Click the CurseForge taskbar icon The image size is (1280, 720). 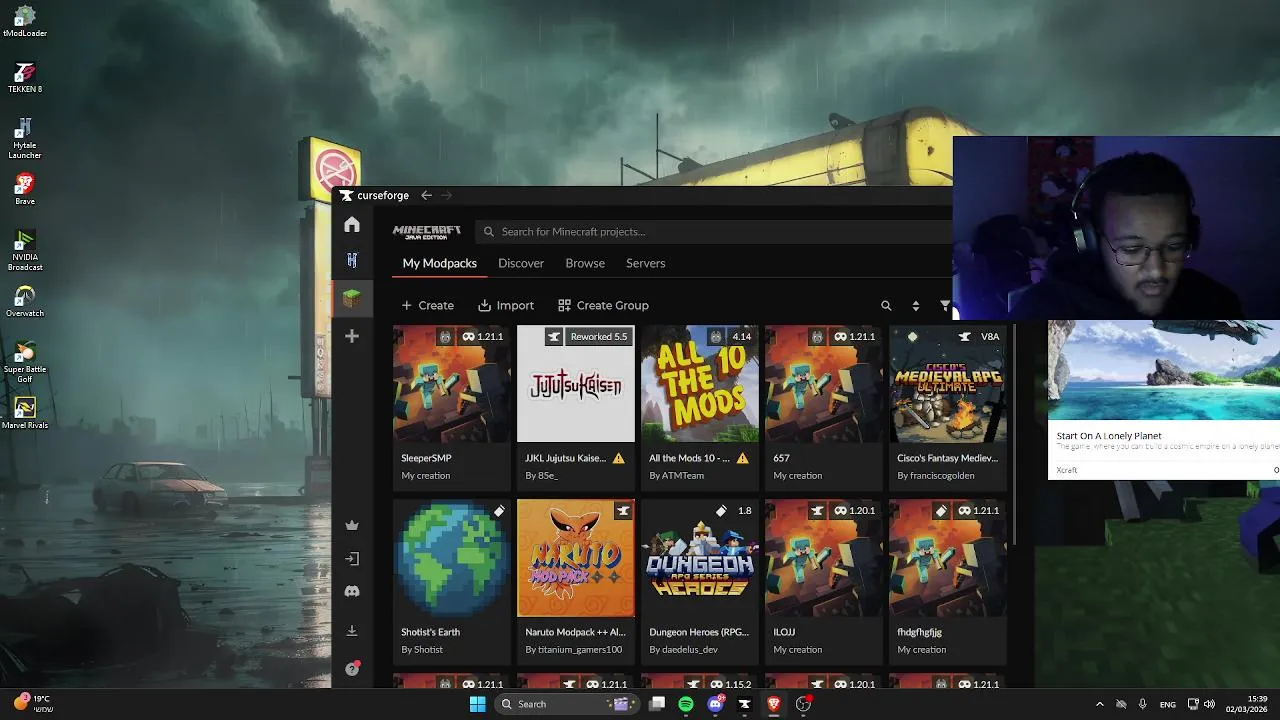tap(744, 704)
